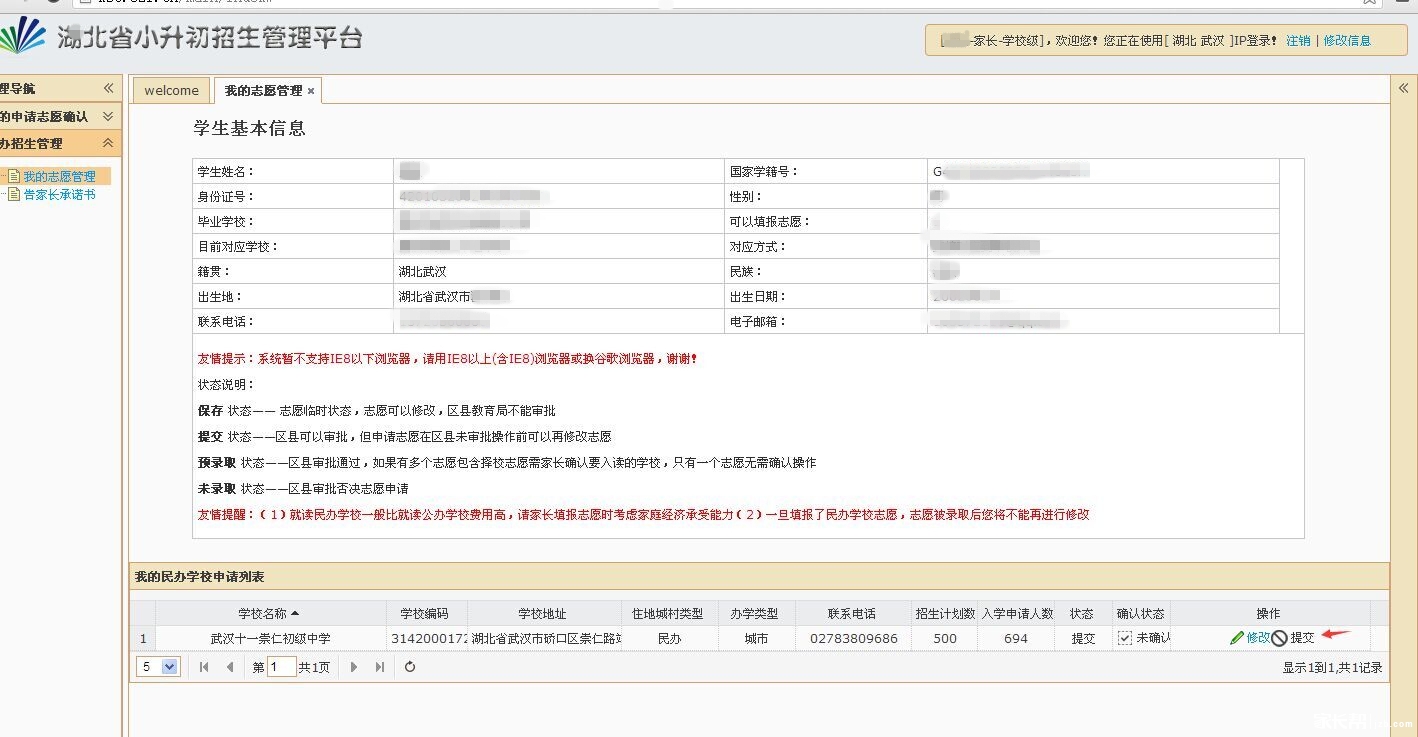Toggle the 未确认 confirmation checkbox
The width and height of the screenshot is (1418, 737).
coord(1125,638)
